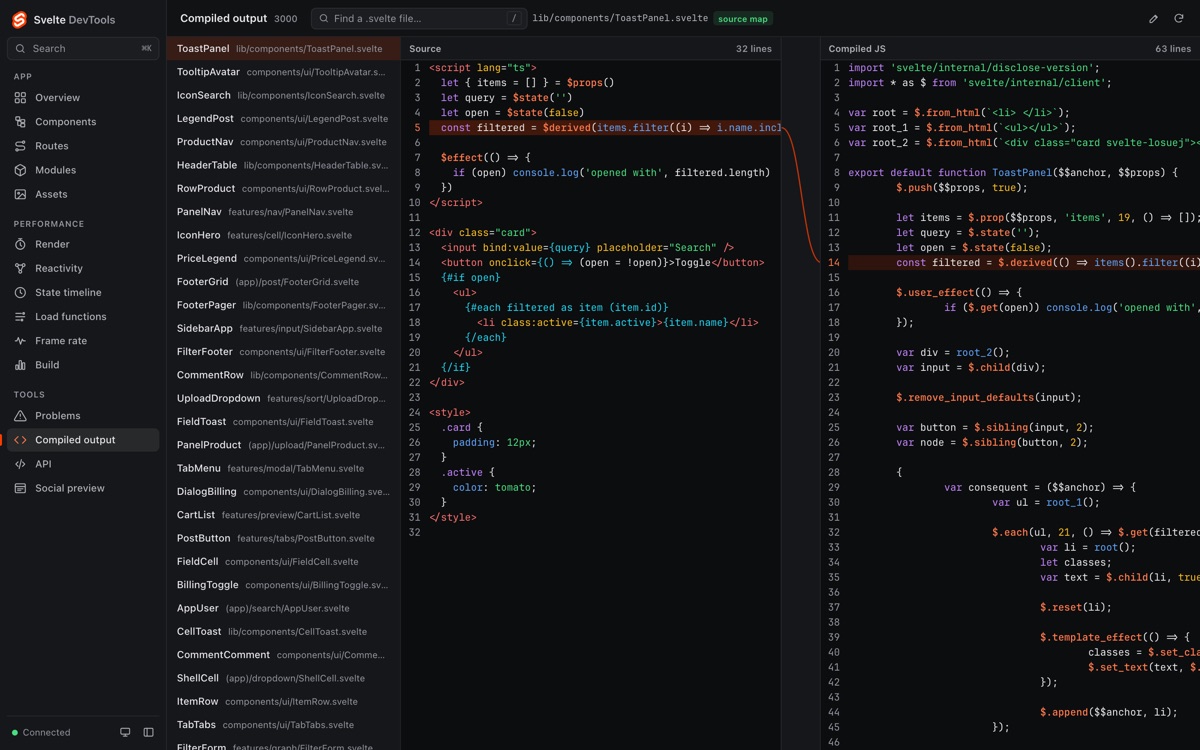Image resolution: width=1200 pixels, height=750 pixels.
Task: Select BillingToggle component file
Action: (x=283, y=585)
